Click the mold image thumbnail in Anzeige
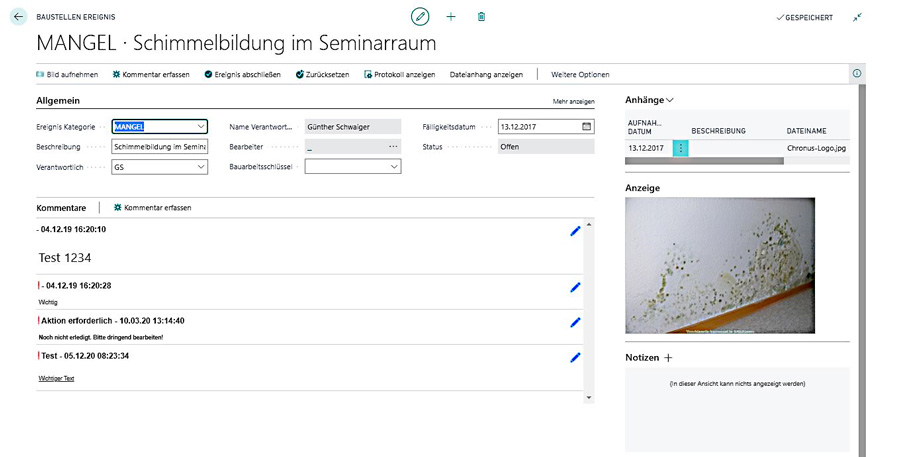Viewport: 900px width, 457px height. point(720,265)
